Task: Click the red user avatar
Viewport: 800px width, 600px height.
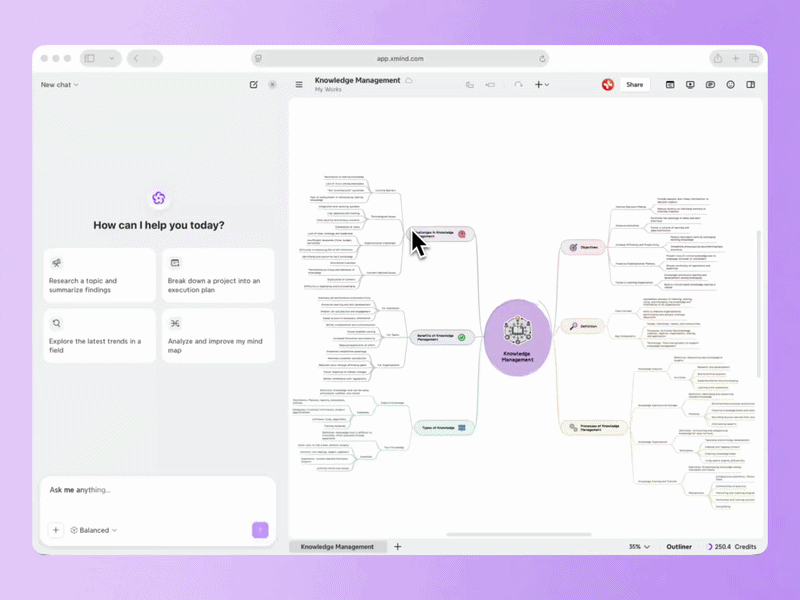Action: pyautogui.click(x=607, y=85)
